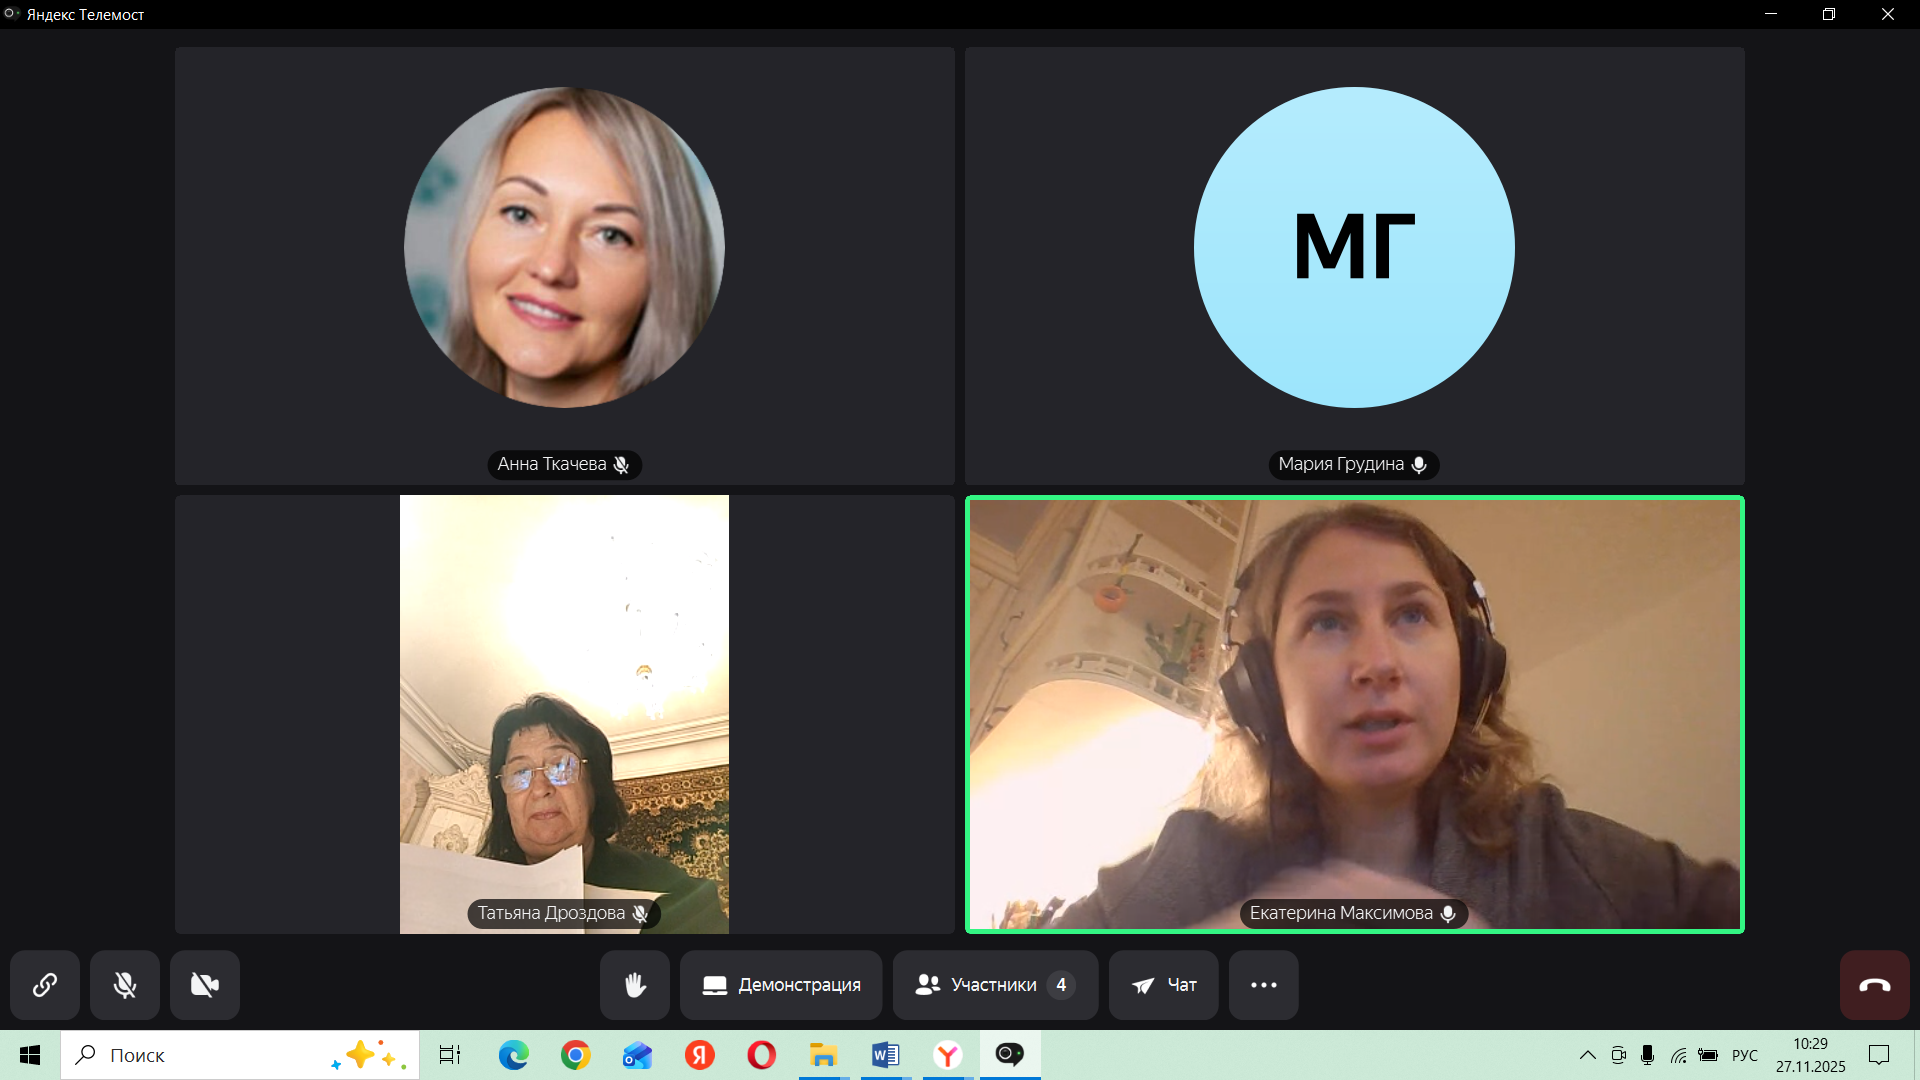The width and height of the screenshot is (1920, 1080).
Task: Copy the meeting invite link icon
Action: tap(45, 985)
